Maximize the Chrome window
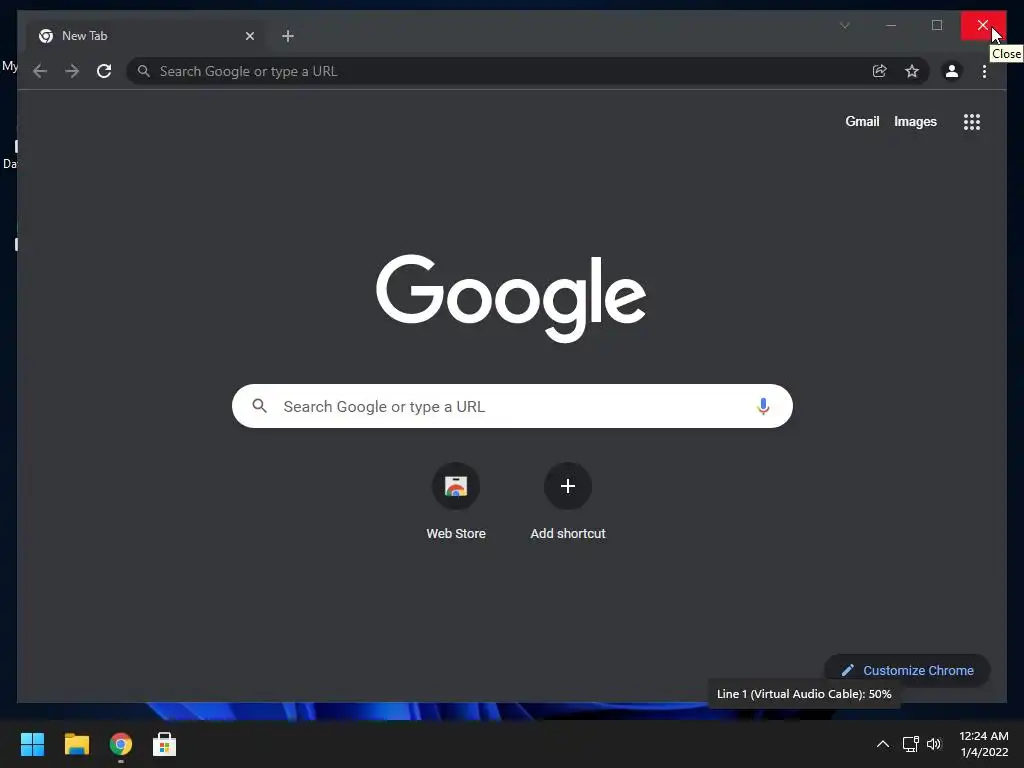 click(936, 25)
